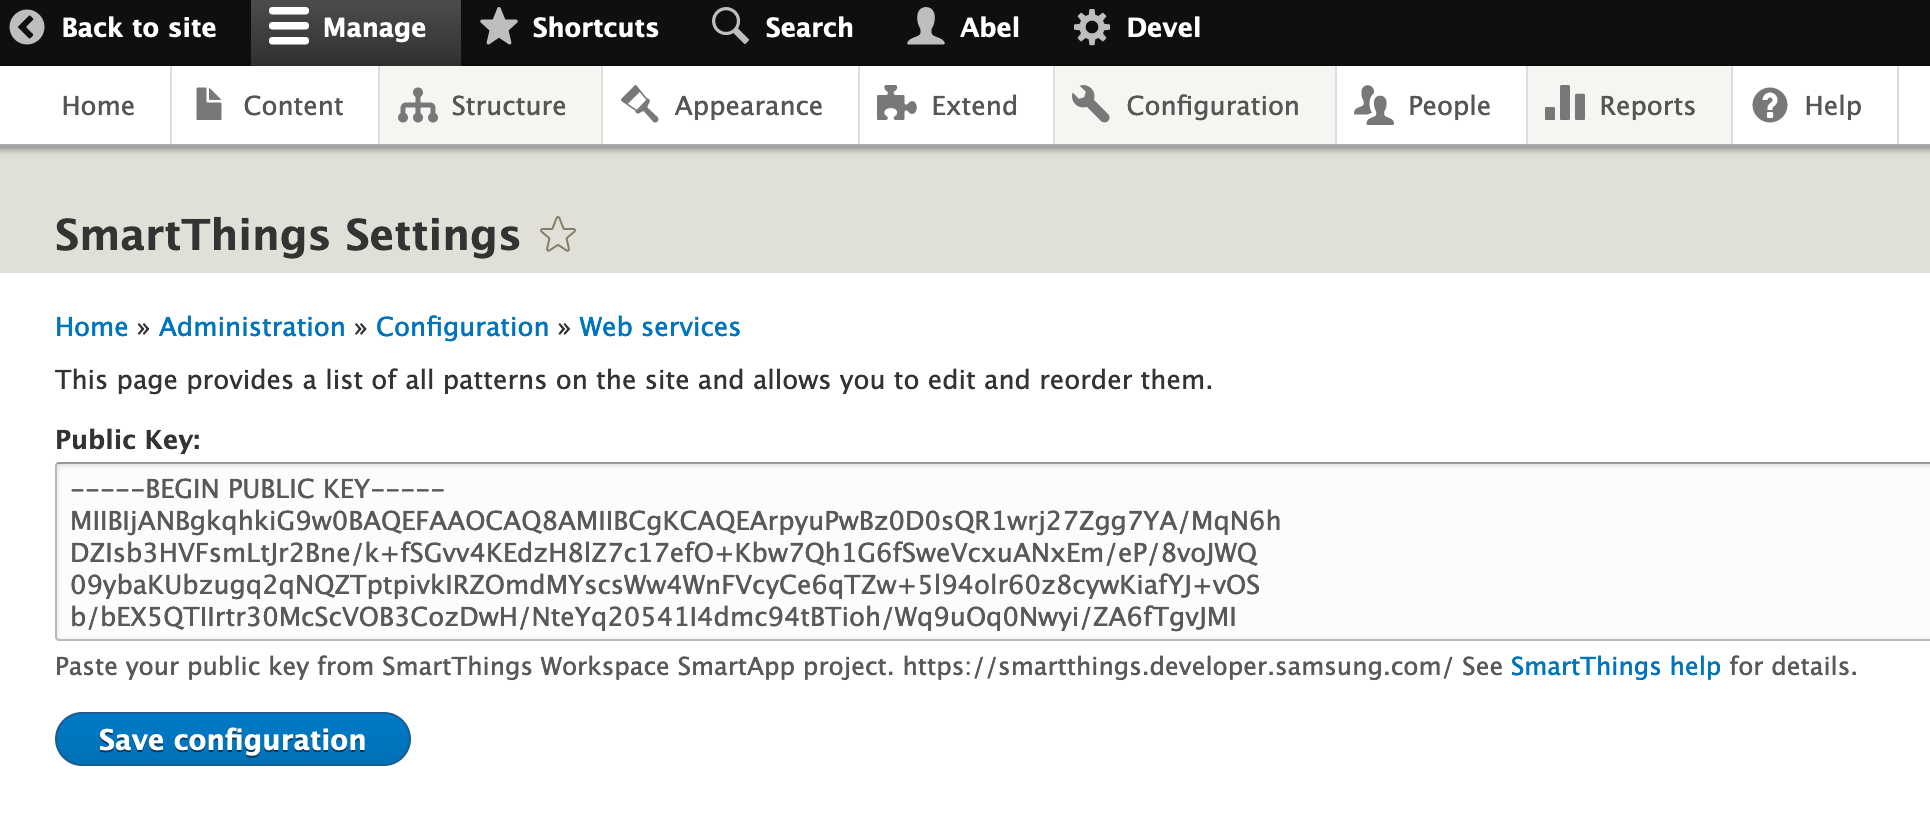Click the Content page icon

pos(208,104)
